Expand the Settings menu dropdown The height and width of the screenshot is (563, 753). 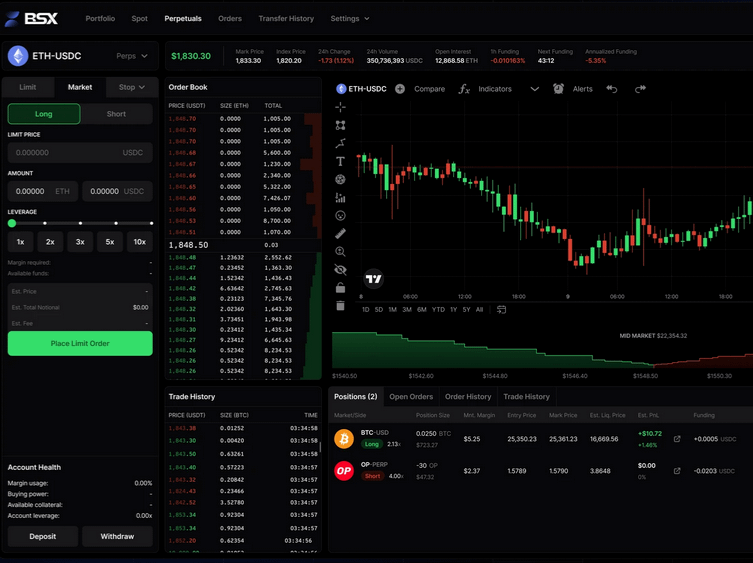pos(350,18)
